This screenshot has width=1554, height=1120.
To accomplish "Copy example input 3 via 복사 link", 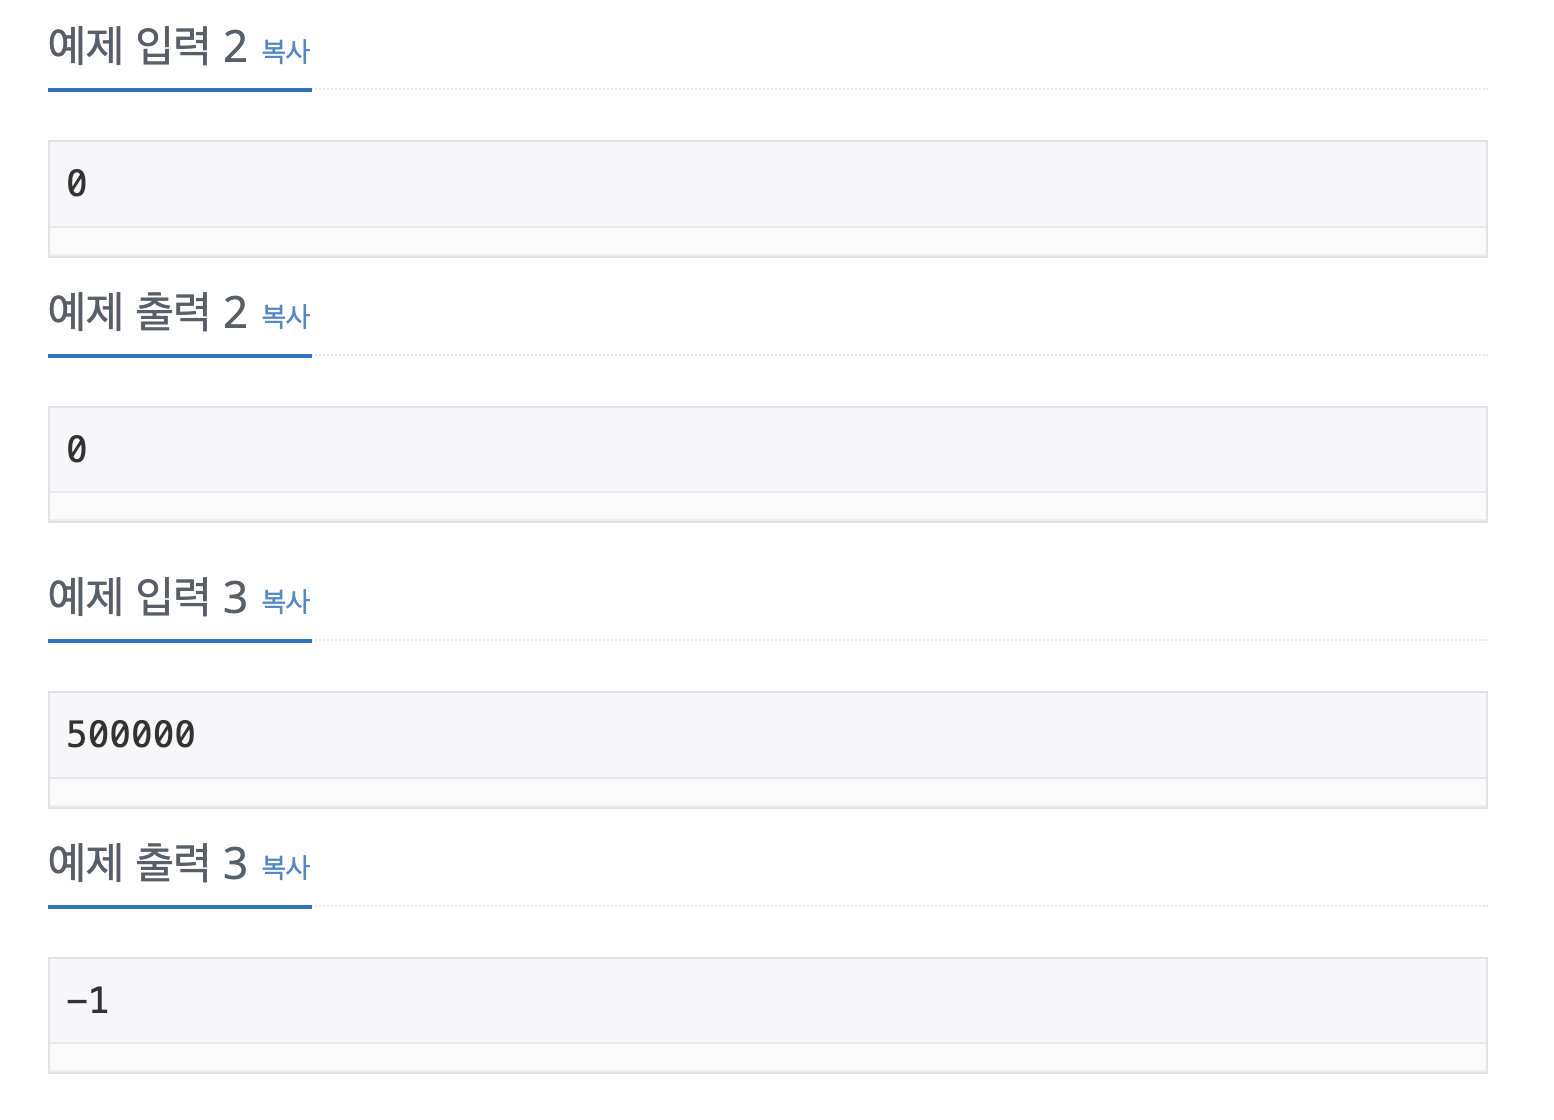I will pyautogui.click(x=286, y=601).
